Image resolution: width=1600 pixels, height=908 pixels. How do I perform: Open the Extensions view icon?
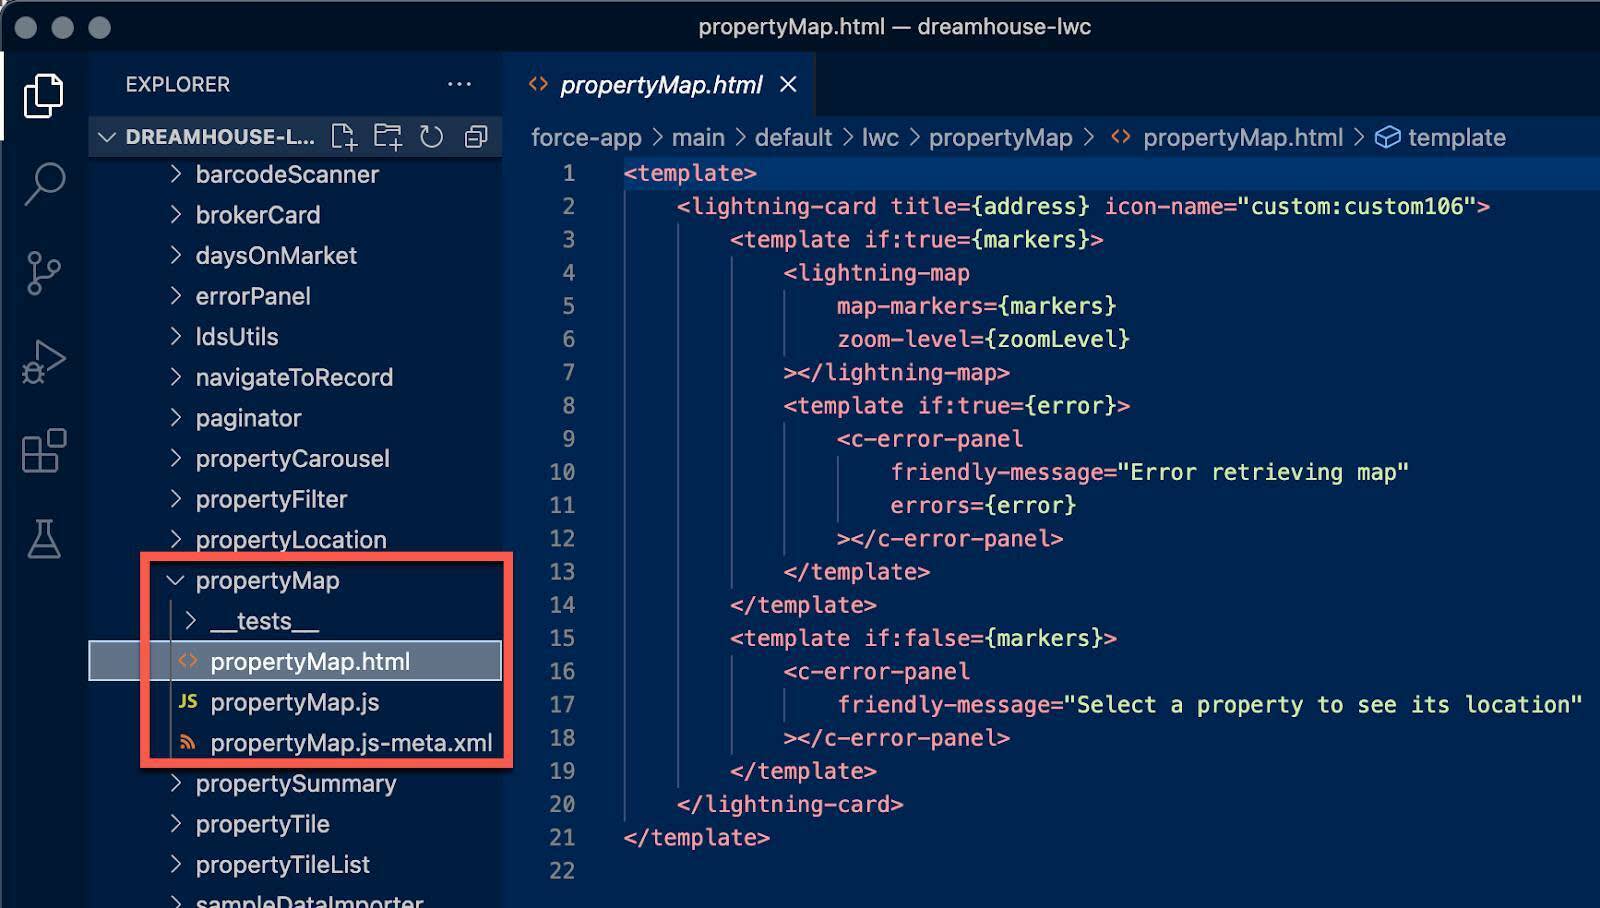[x=43, y=451]
